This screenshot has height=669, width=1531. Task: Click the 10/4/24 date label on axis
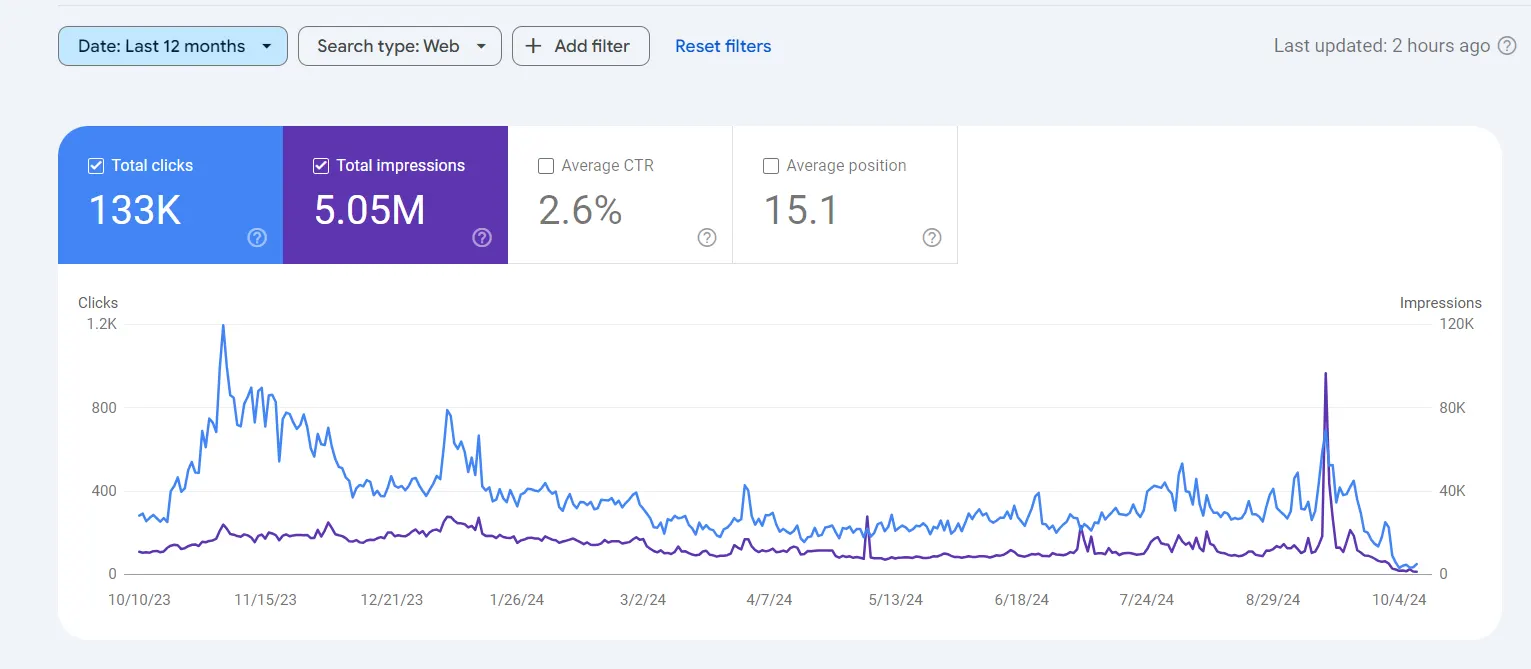(x=1397, y=600)
